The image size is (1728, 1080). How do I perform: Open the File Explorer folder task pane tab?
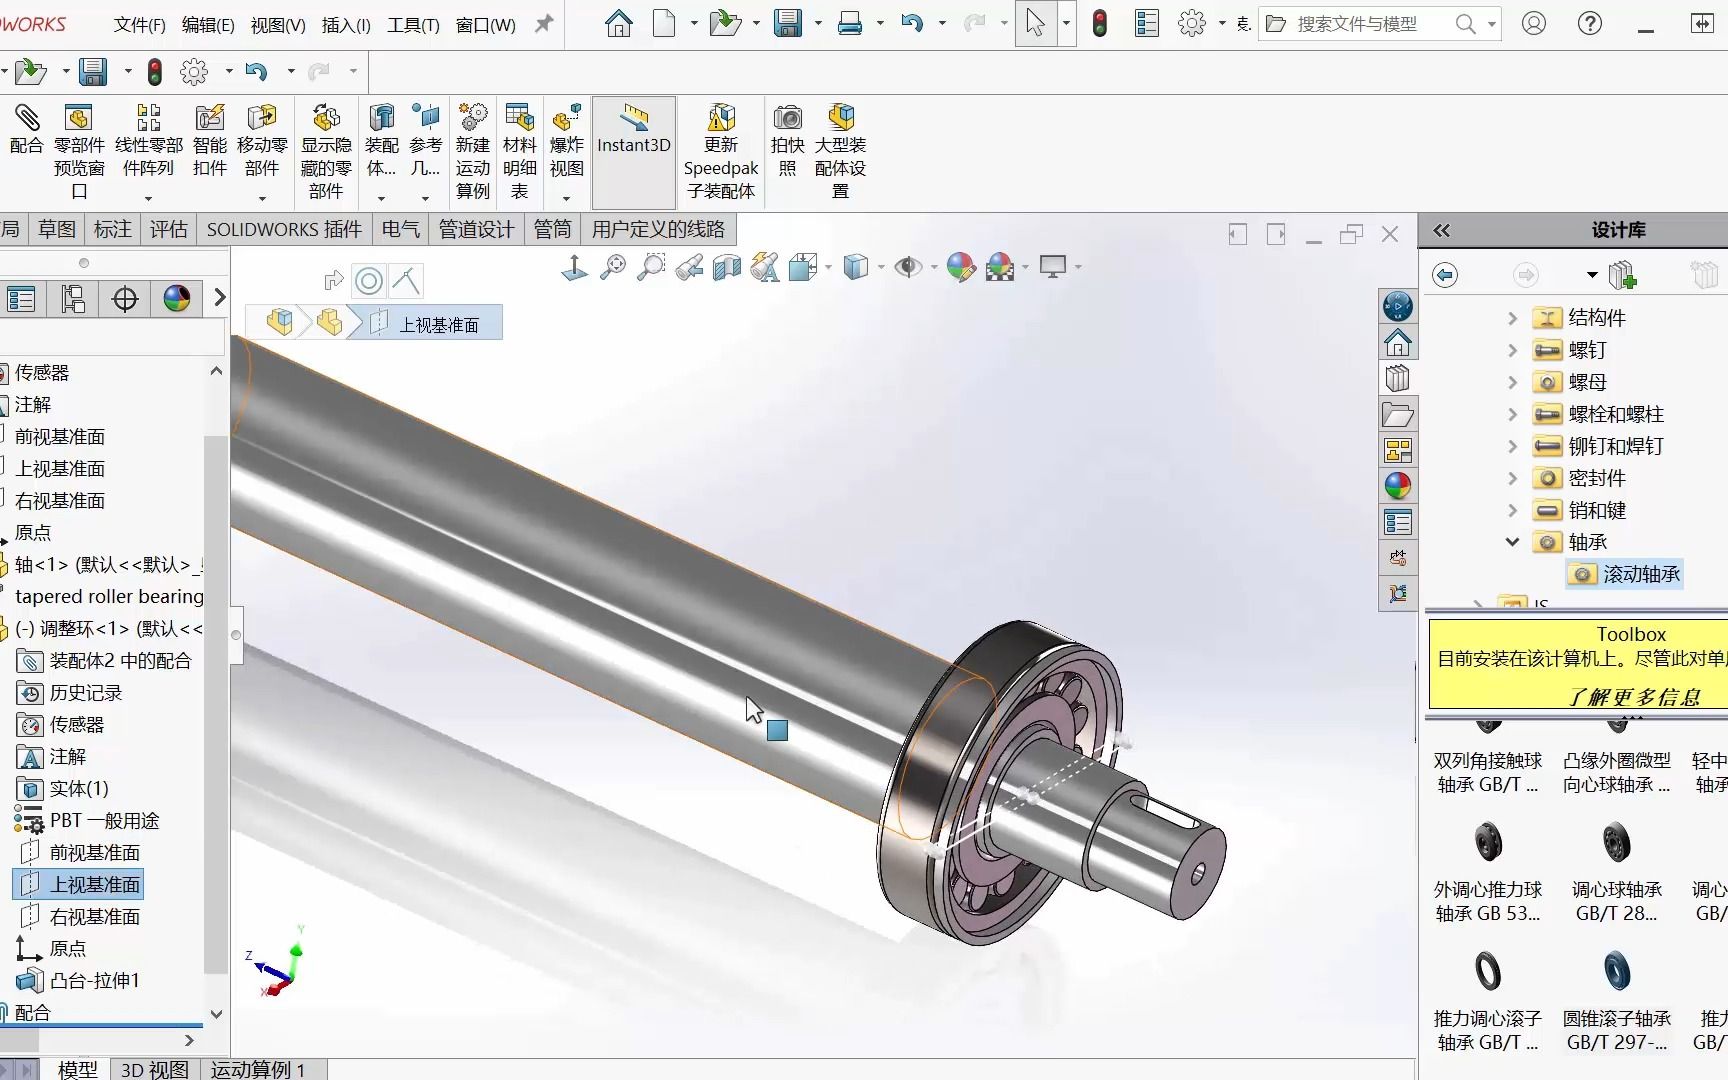click(x=1398, y=414)
